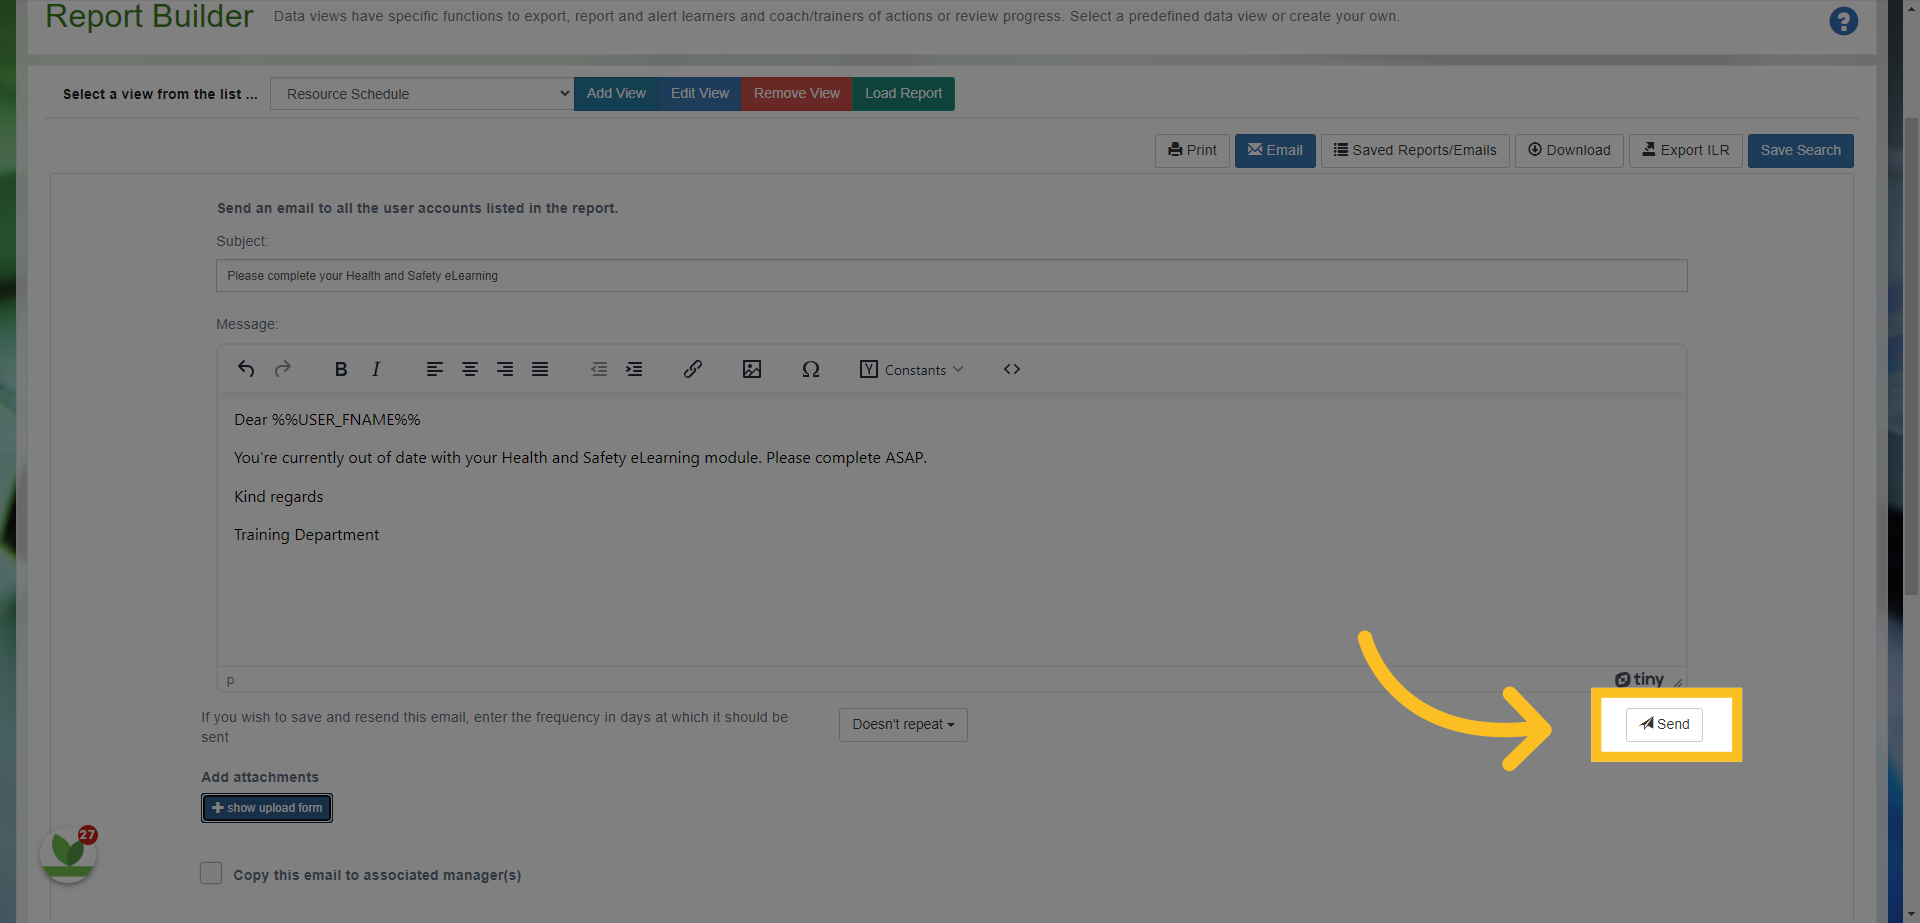
Task: Click the Email button
Action: click(x=1275, y=150)
